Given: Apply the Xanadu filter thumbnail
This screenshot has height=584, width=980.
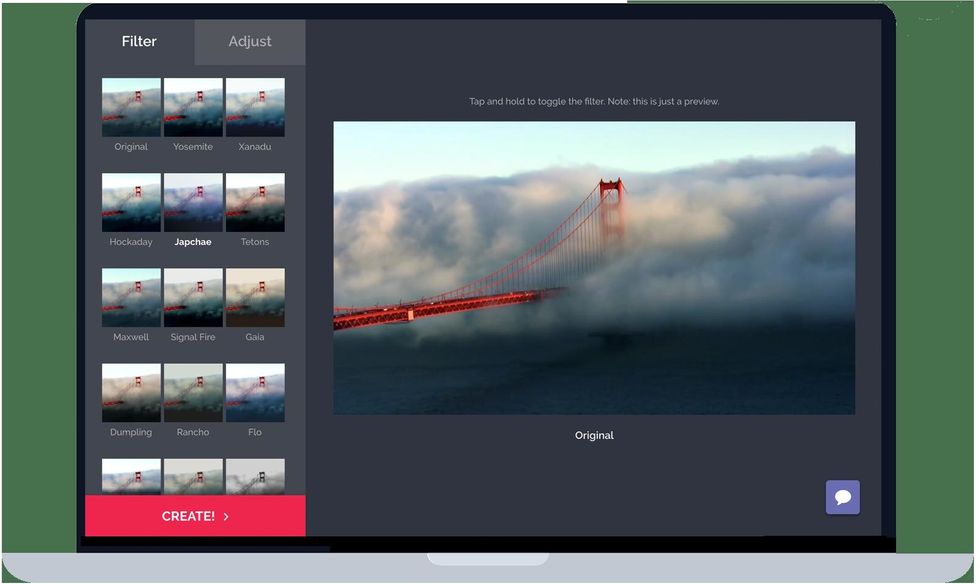Looking at the screenshot, I should click(255, 107).
